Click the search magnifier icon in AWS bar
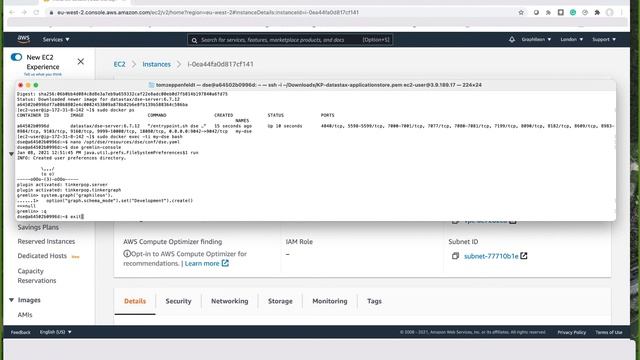Viewport: 640px width, 360px height. click(x=194, y=40)
